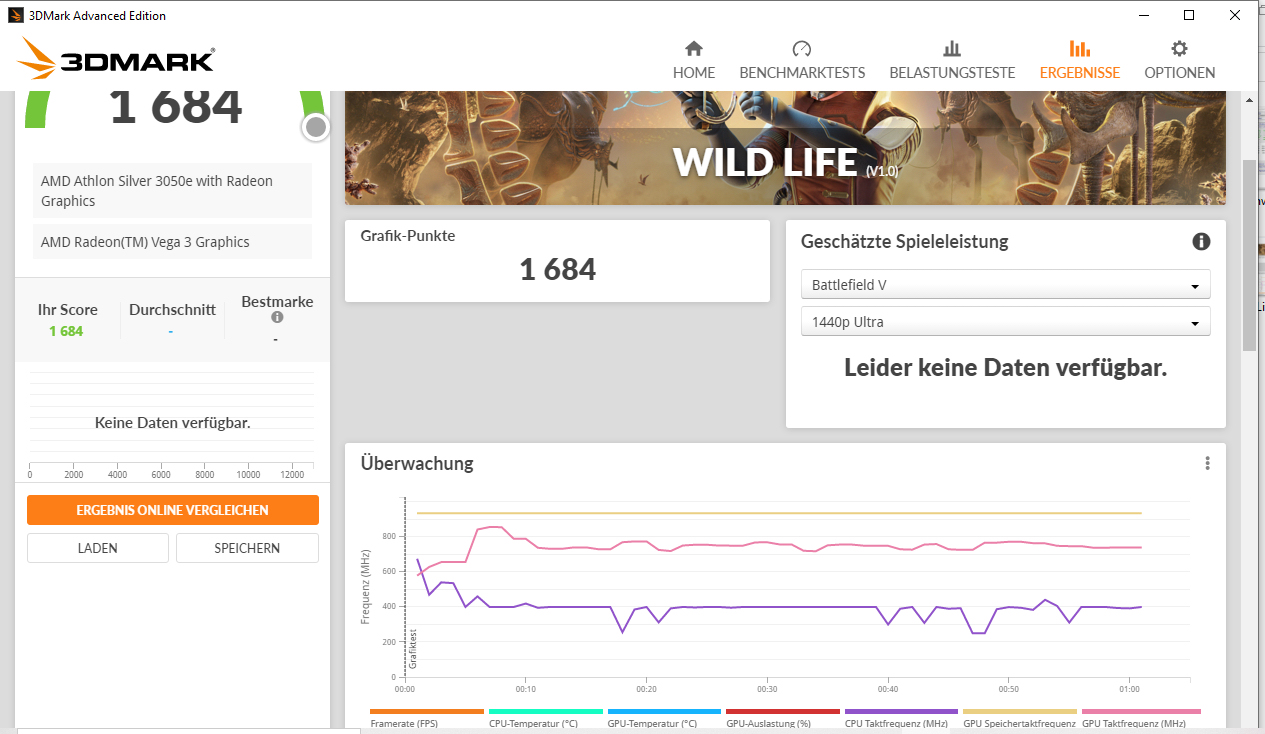Click the SPEICHERN button
The image size is (1265, 734).
(x=247, y=548)
